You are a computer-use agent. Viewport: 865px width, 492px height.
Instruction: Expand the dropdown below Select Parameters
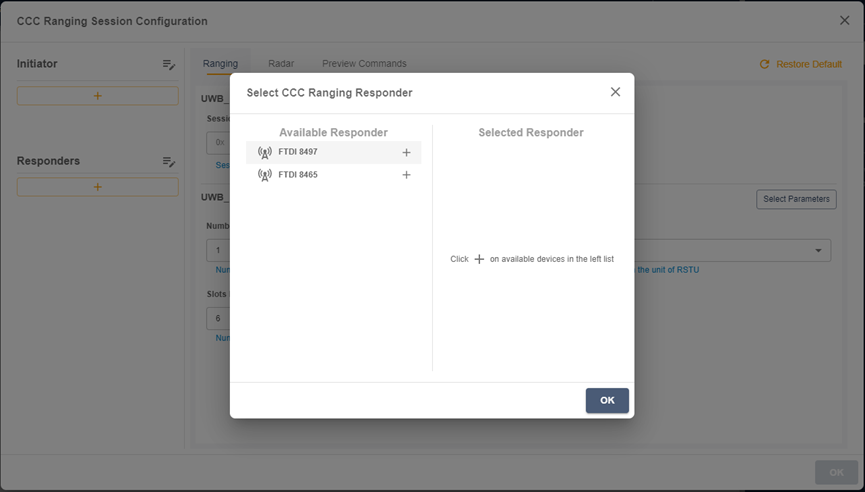818,251
